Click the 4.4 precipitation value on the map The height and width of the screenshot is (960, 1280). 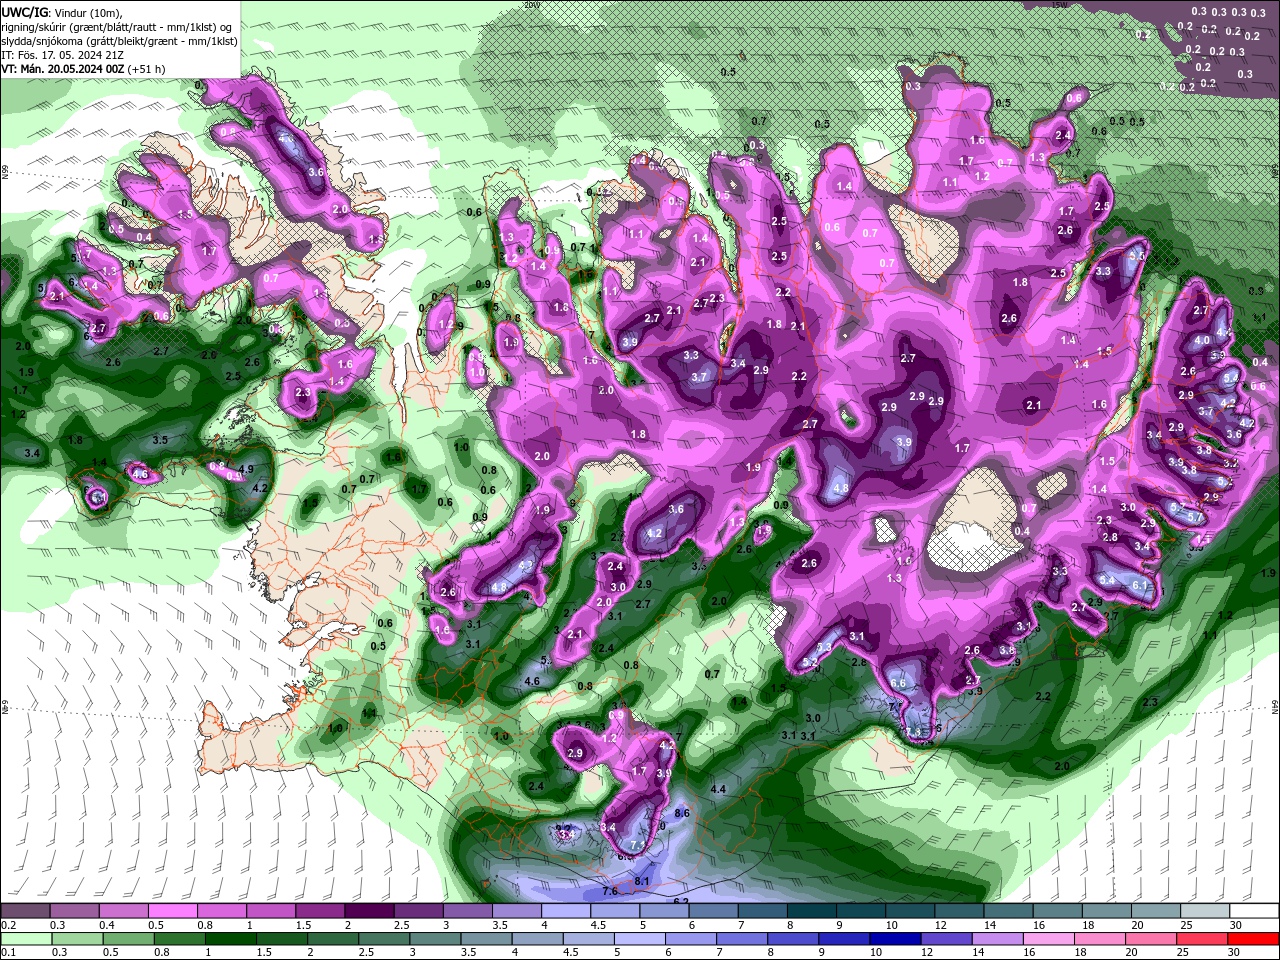tap(718, 790)
